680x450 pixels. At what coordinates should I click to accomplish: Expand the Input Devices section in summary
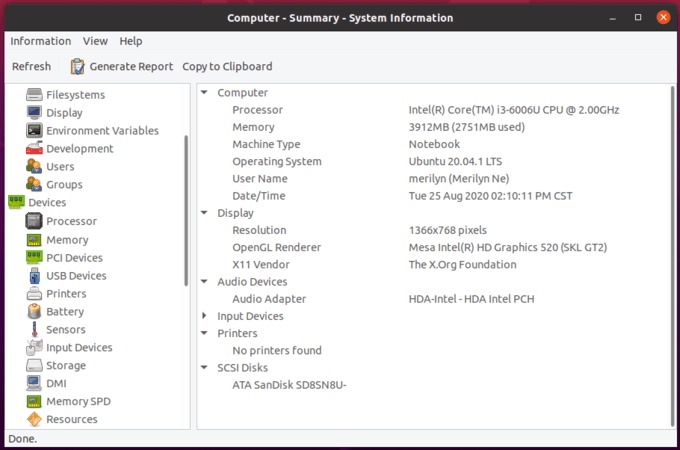(204, 316)
